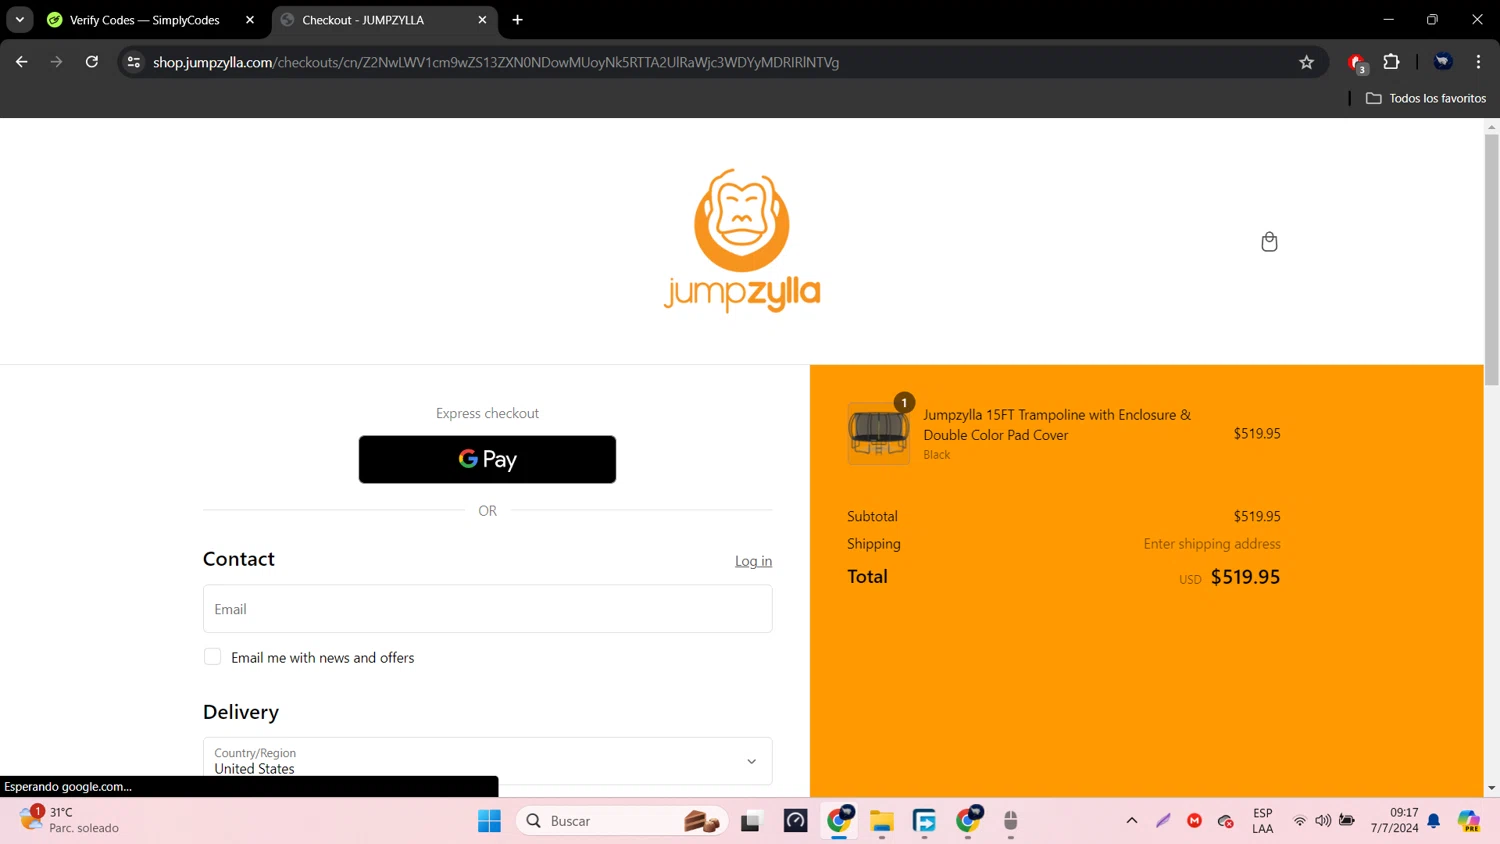Click the Express checkout heading
The image size is (1500, 844).
tap(487, 413)
